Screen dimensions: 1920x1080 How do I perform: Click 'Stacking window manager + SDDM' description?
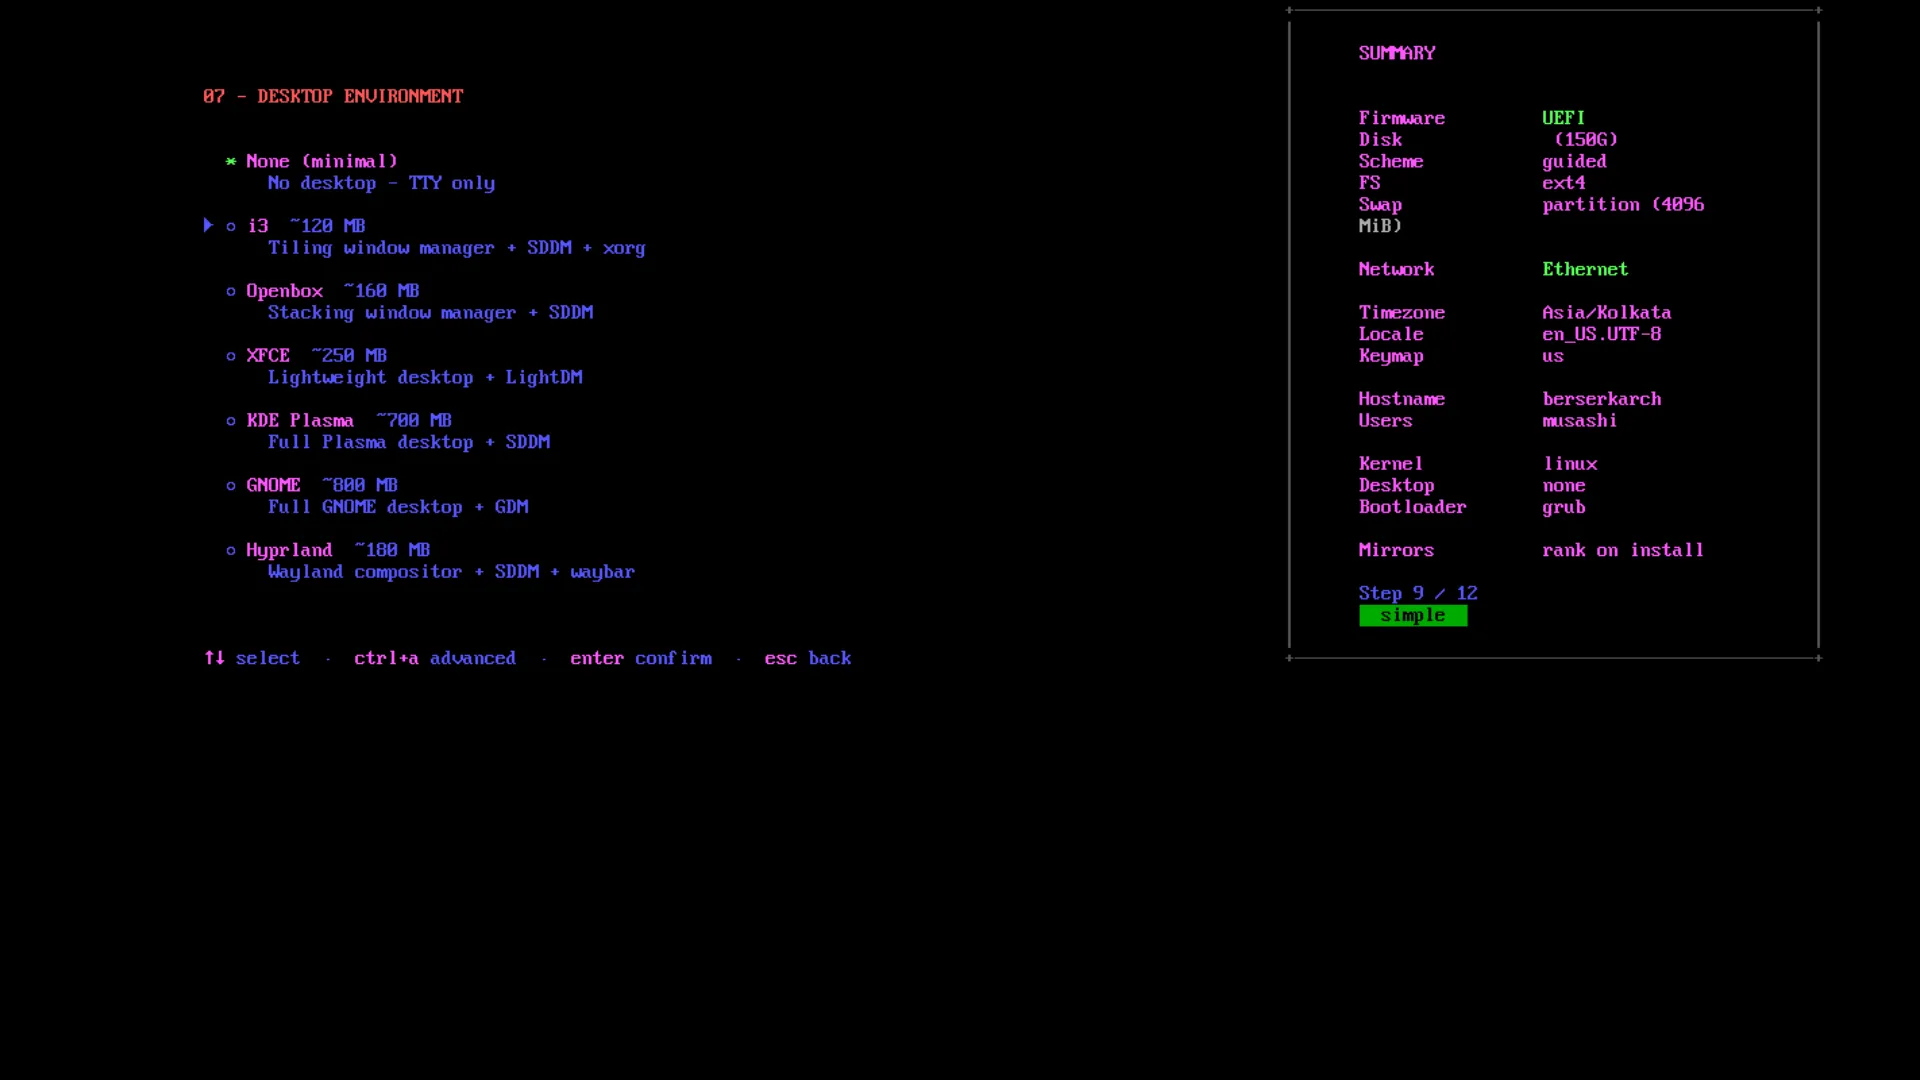tap(431, 313)
